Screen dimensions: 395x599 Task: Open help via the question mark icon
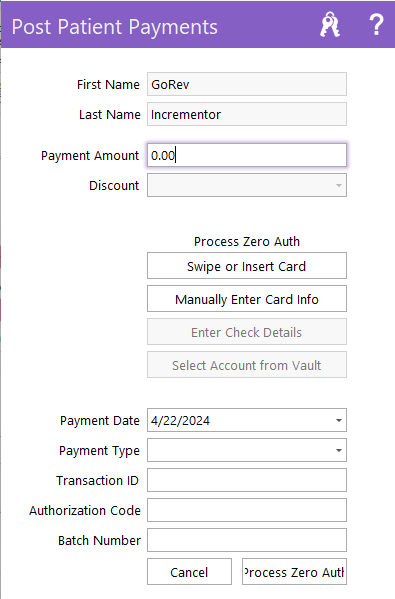376,25
